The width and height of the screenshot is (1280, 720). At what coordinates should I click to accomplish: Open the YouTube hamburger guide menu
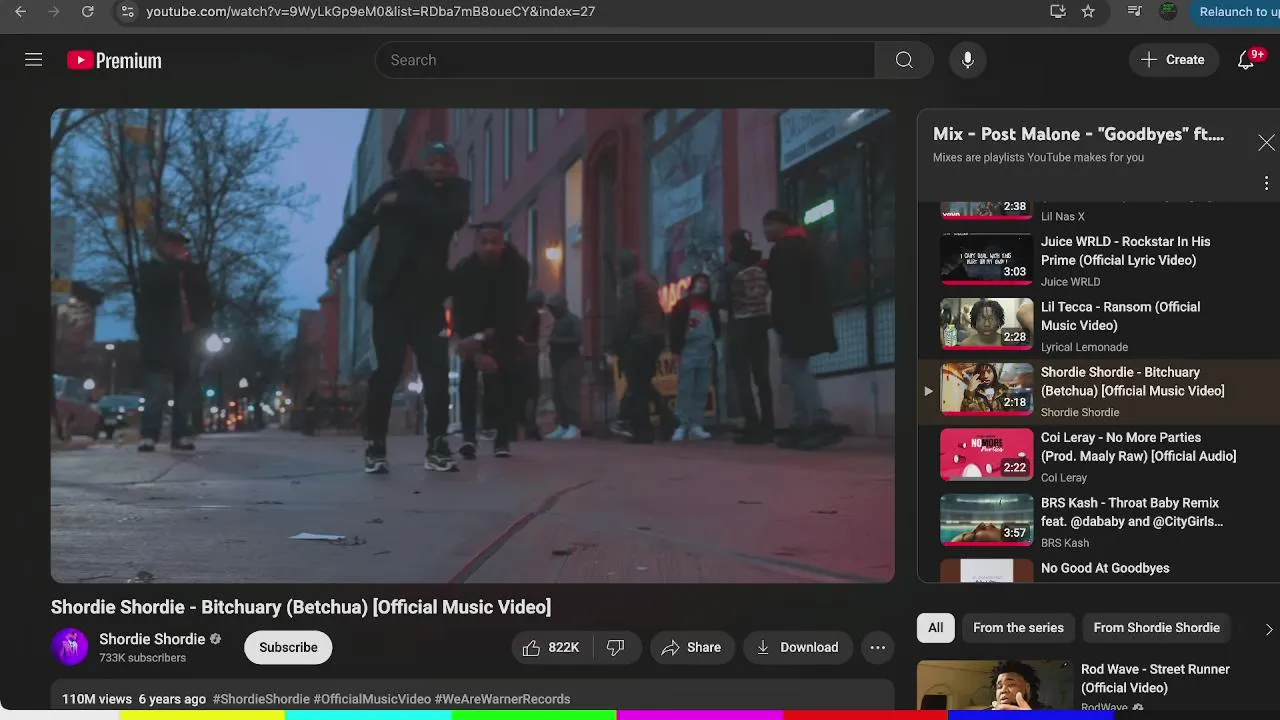click(x=33, y=60)
